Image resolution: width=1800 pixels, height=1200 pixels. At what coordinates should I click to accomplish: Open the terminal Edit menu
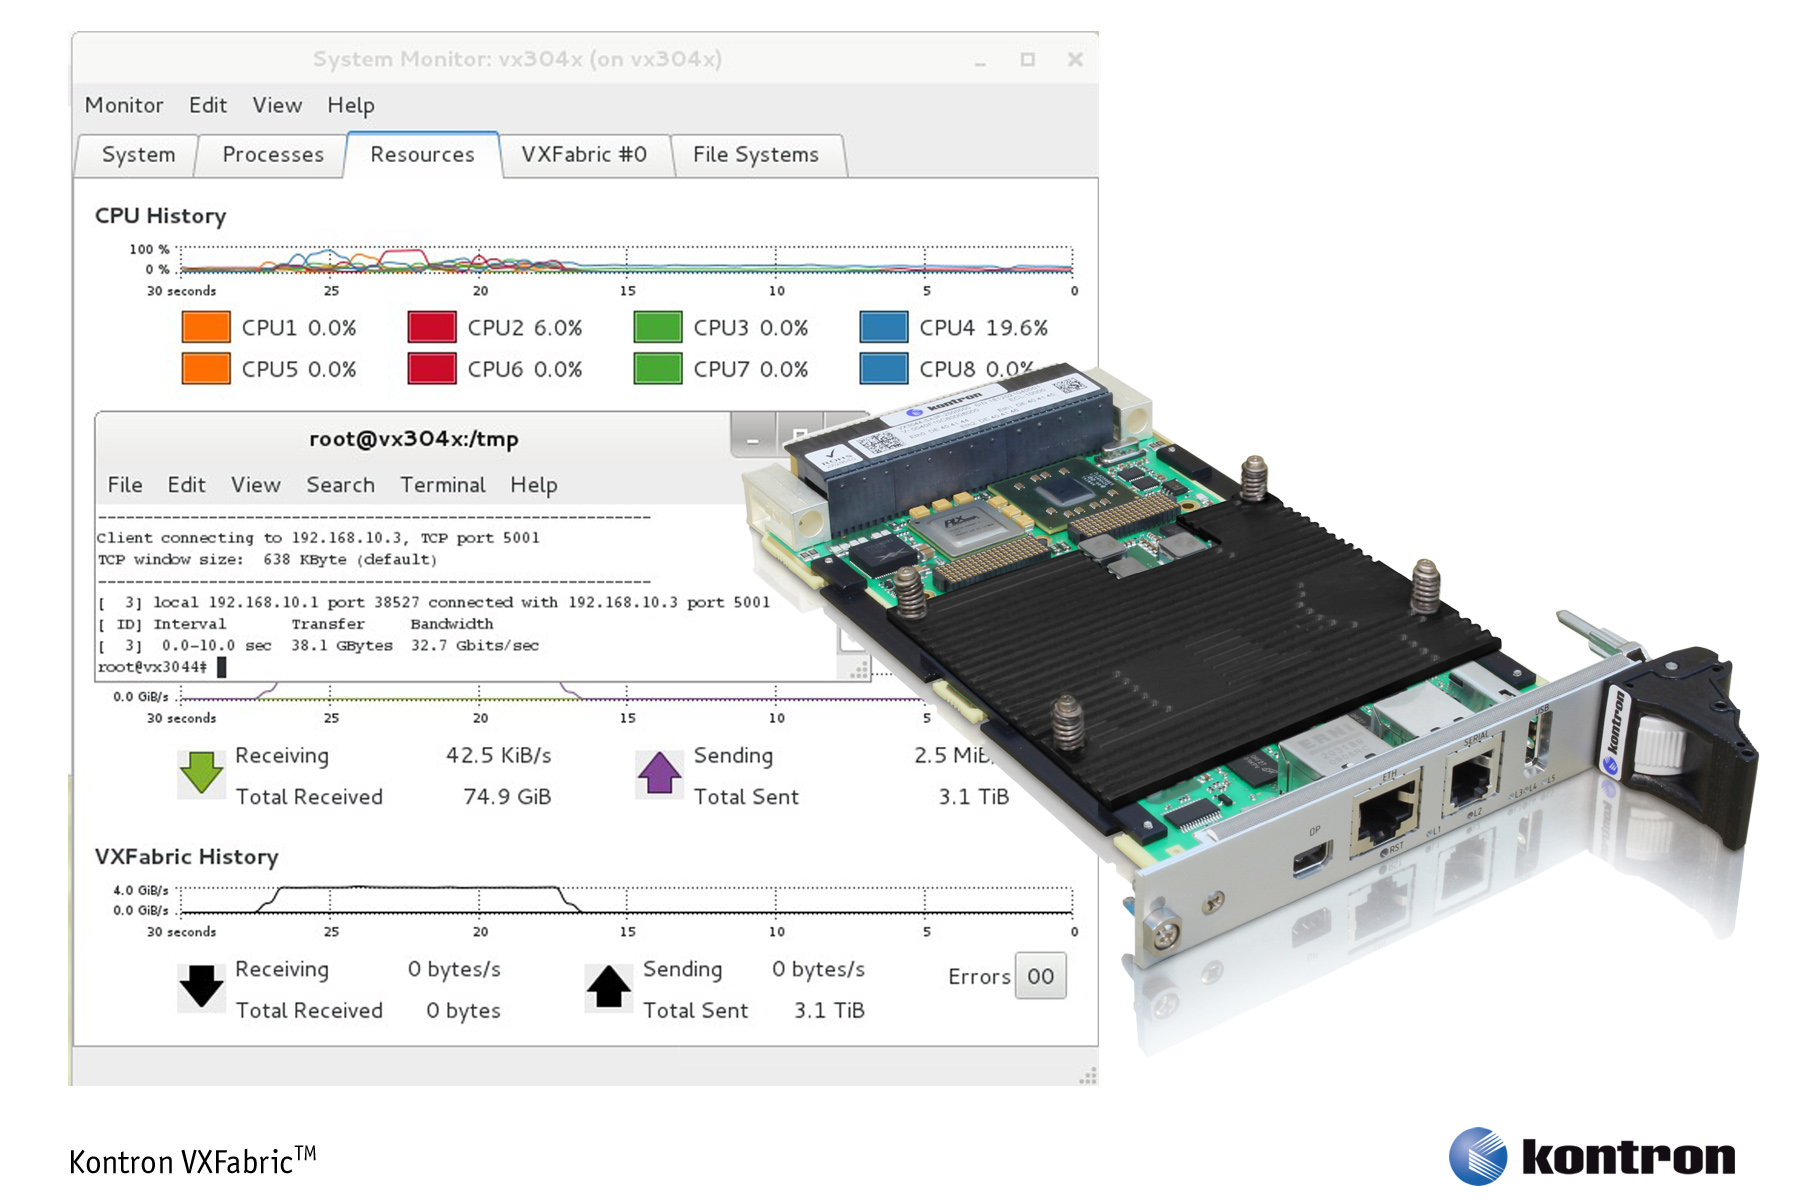click(186, 485)
